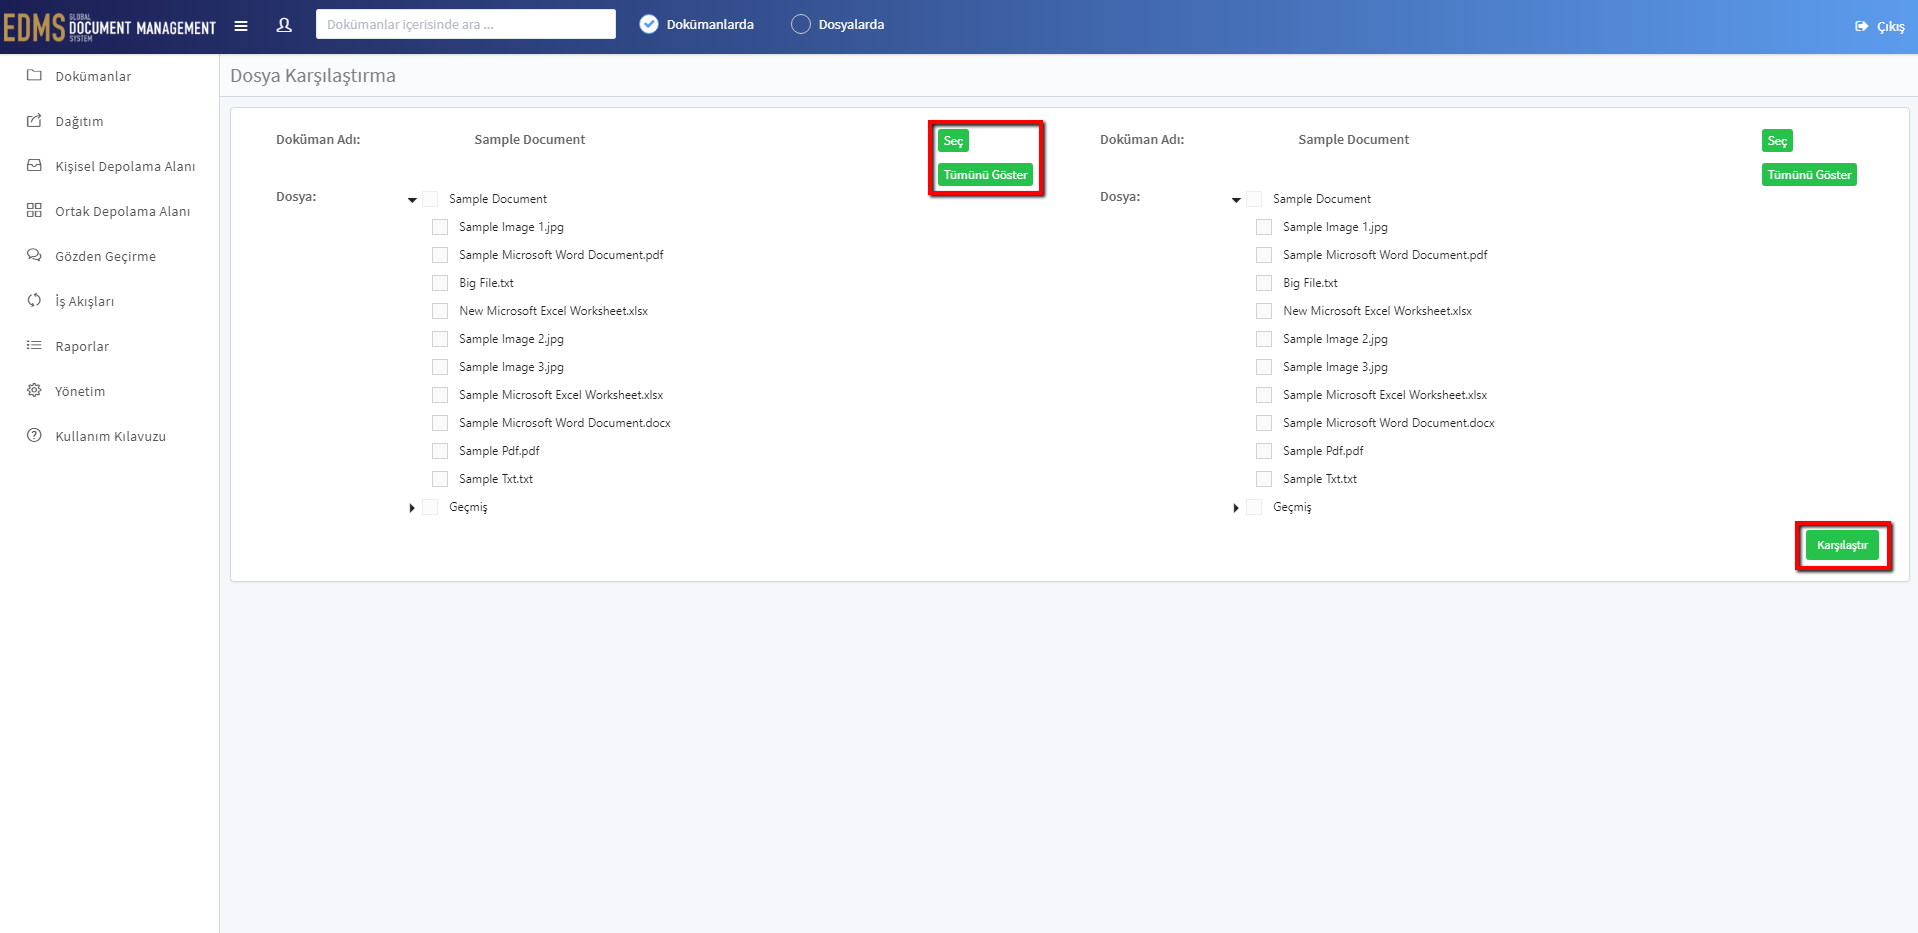Click the left Seç button
1918x933 pixels.
[x=953, y=141]
